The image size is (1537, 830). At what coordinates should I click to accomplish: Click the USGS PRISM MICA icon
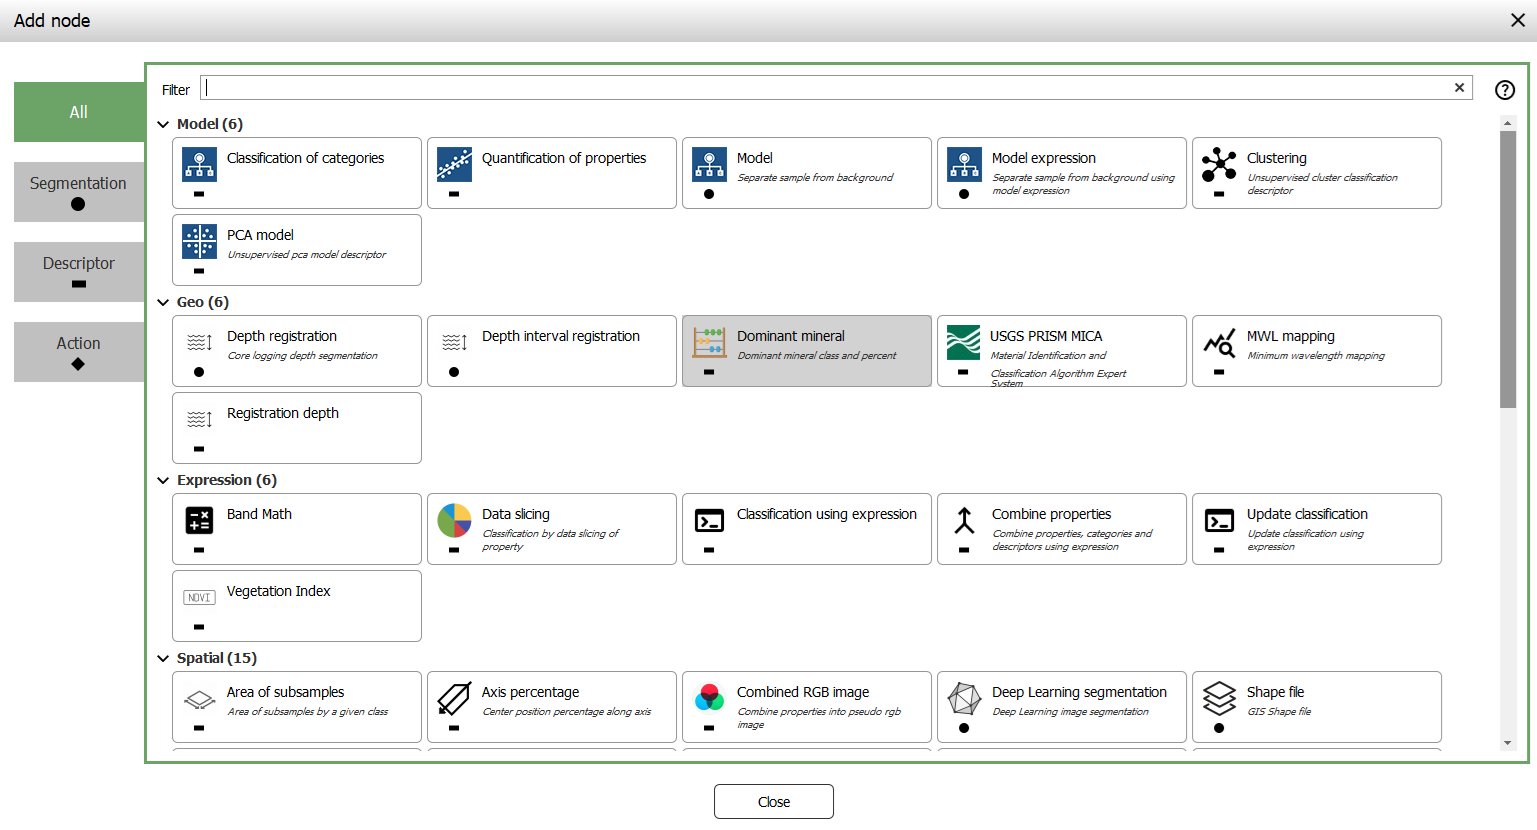point(963,342)
